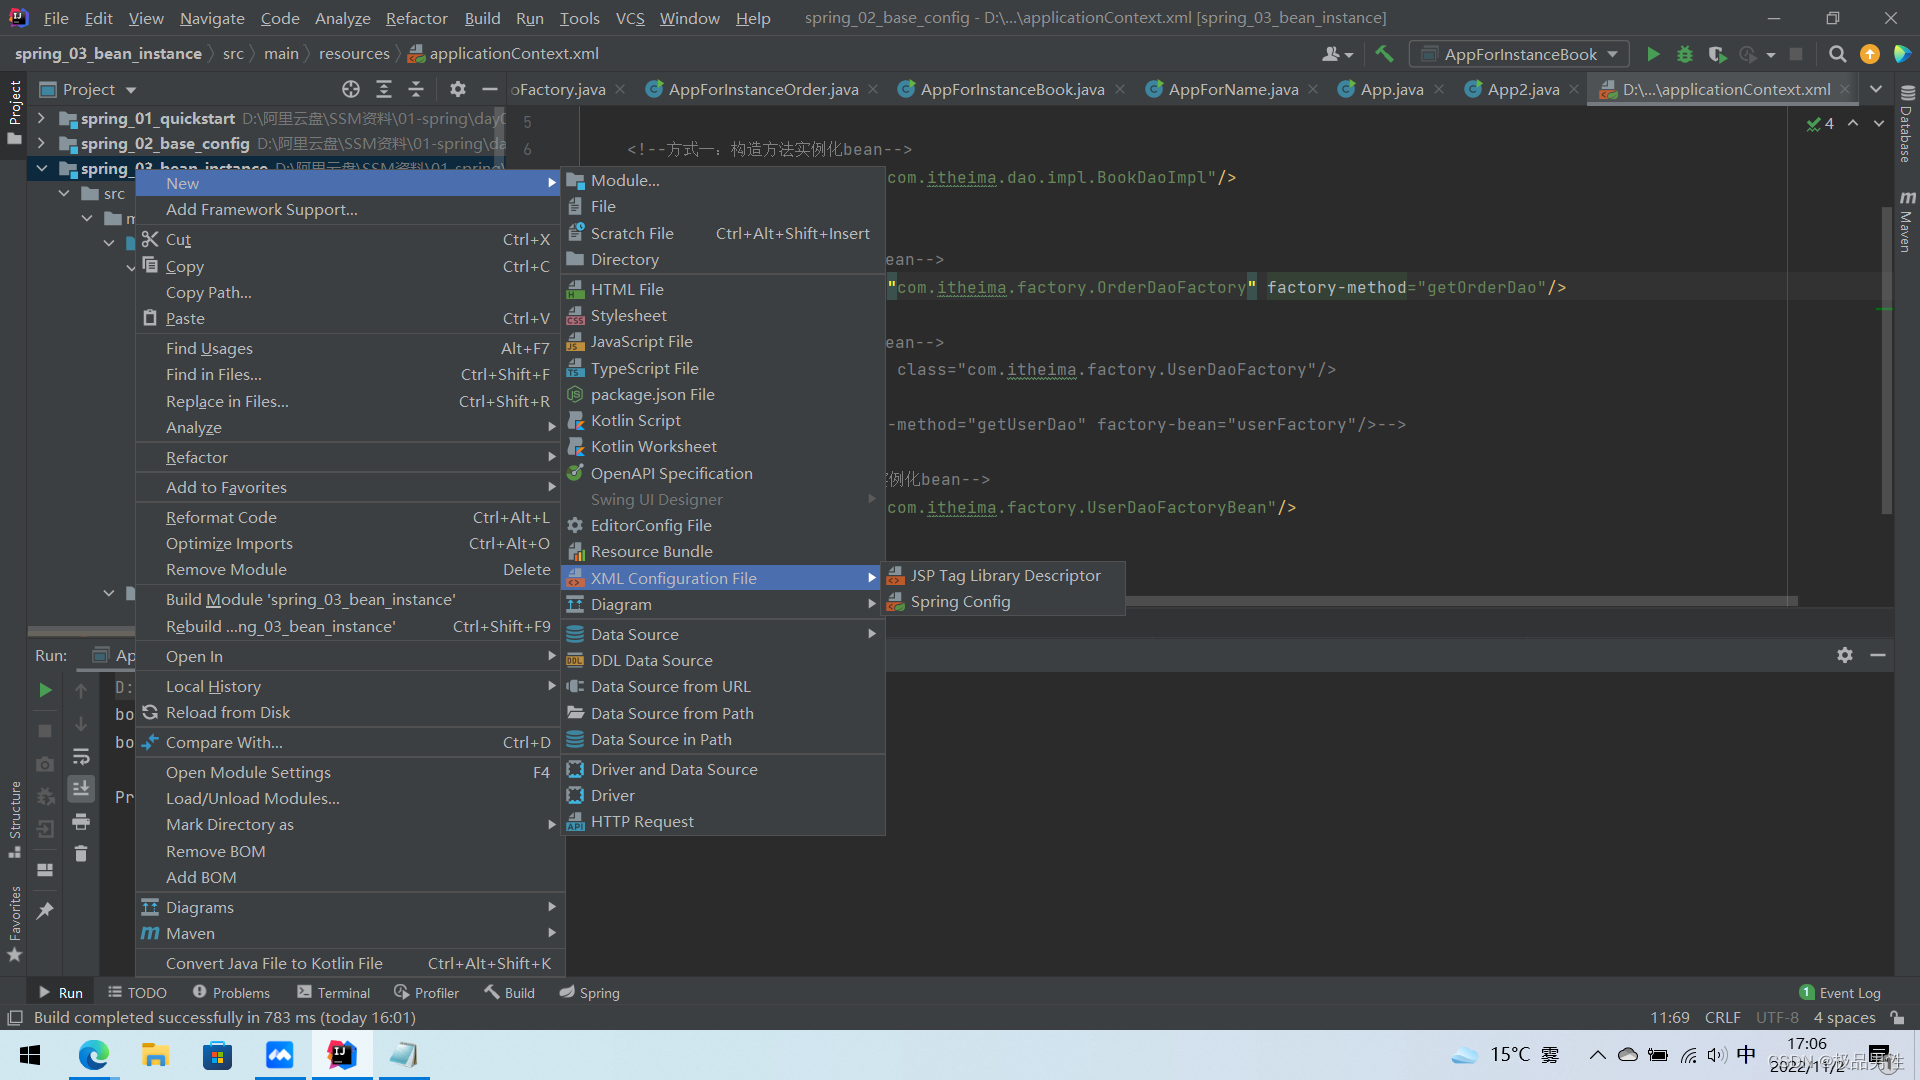This screenshot has width=1920, height=1080.
Task: Open Search Everywhere magnifier icon
Action: [x=1837, y=54]
